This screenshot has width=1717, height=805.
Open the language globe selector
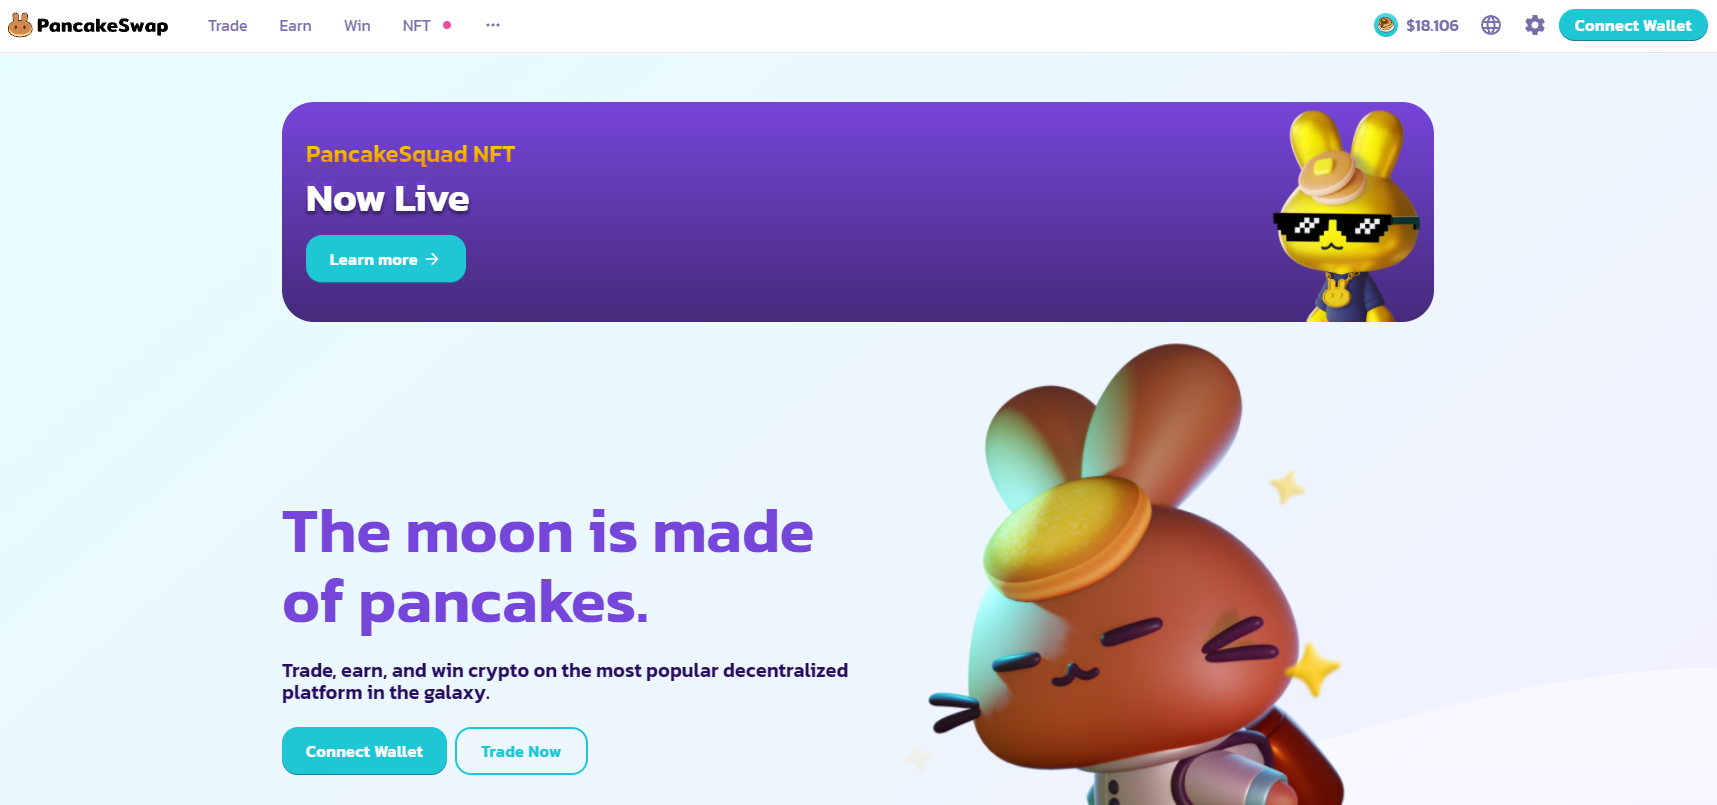1491,25
